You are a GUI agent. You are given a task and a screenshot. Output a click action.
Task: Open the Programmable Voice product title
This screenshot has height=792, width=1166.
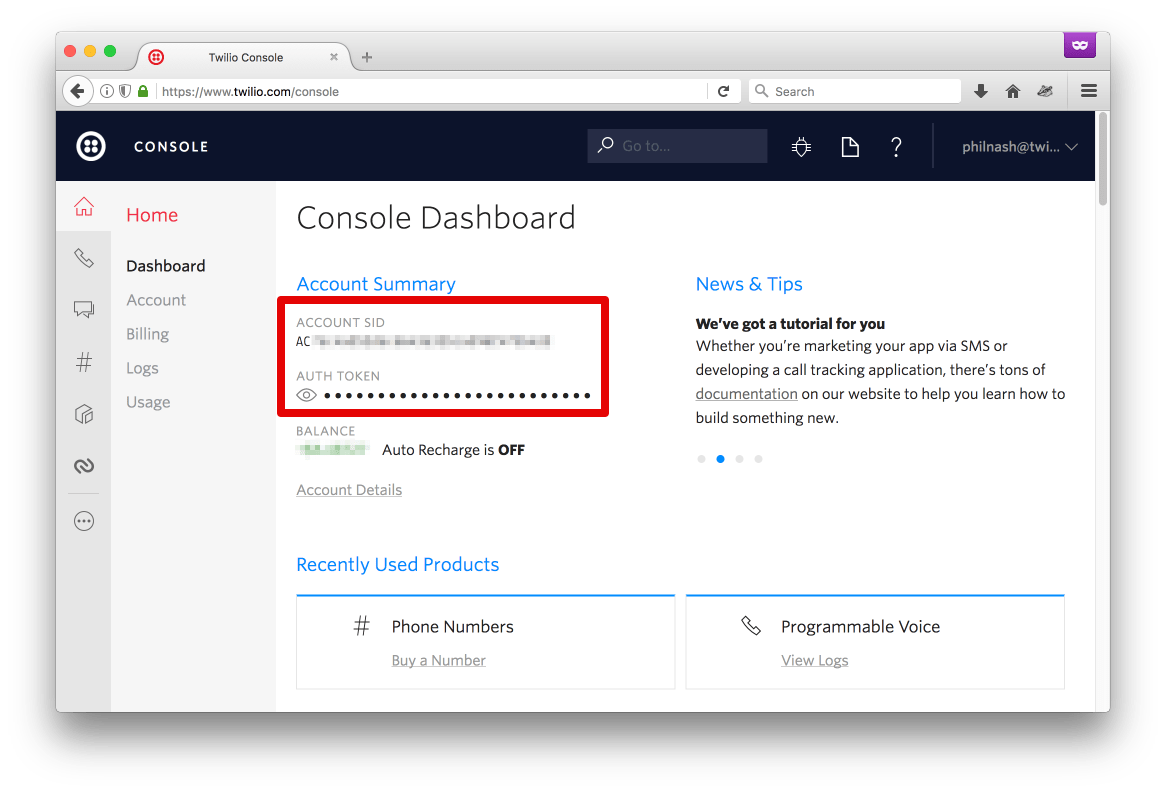(860, 627)
